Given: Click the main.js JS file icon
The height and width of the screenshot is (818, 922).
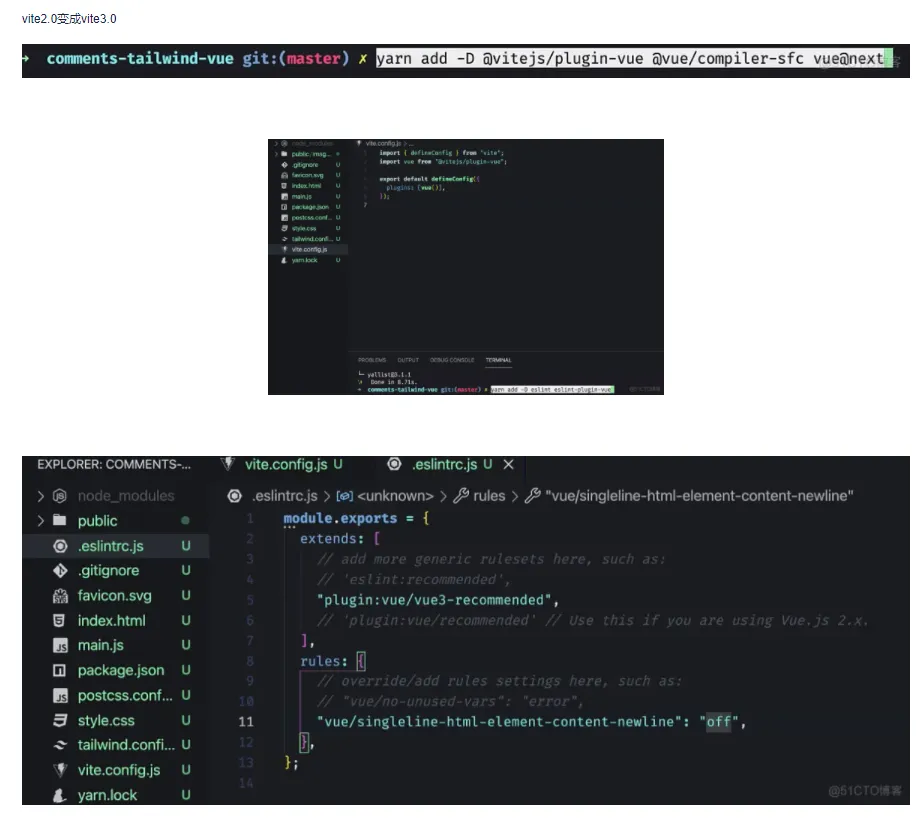Looking at the screenshot, I should coord(60,646).
